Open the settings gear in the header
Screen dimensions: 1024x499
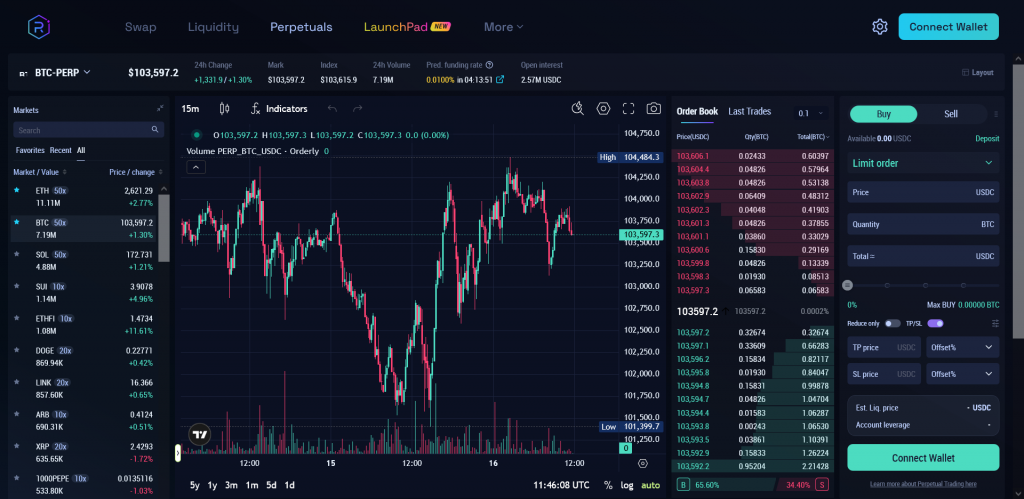click(x=880, y=27)
